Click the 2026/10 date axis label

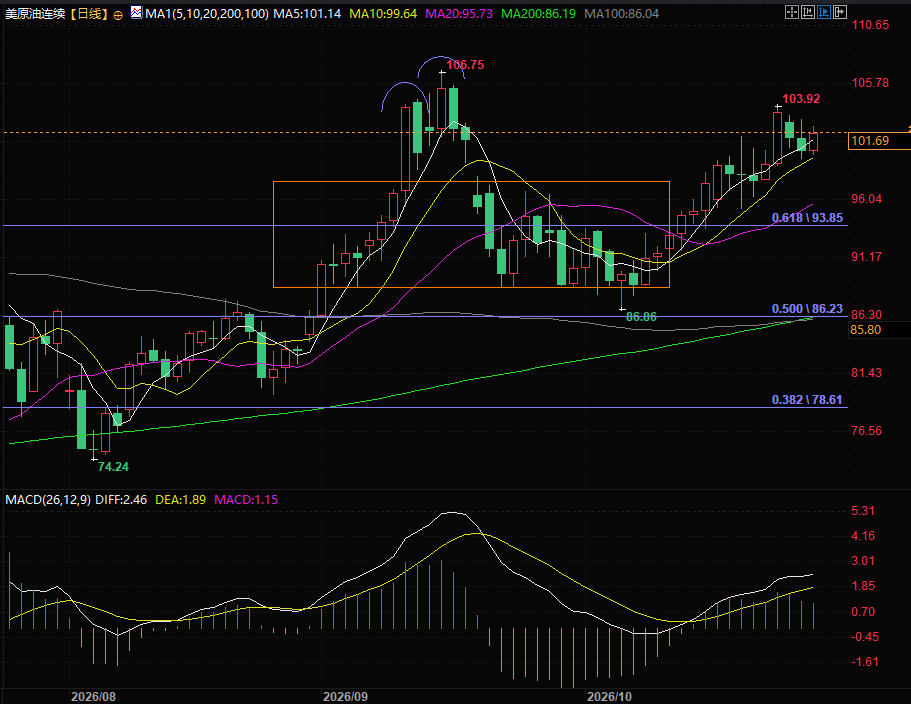[609, 696]
